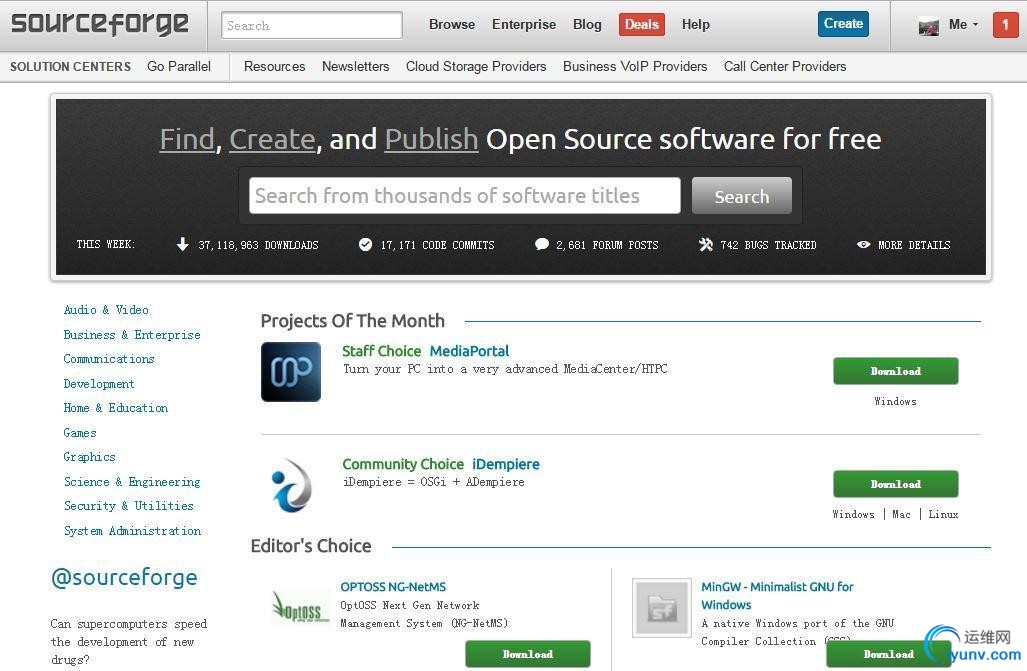The height and width of the screenshot is (671, 1027).
Task: Click the 17,171 CODE COMMITS stat text
Action: (x=438, y=244)
